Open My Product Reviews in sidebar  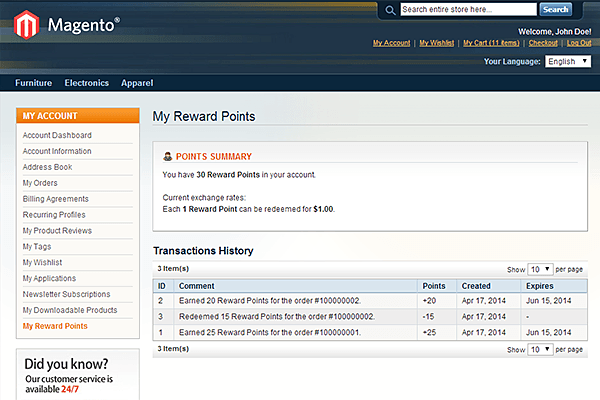[x=57, y=230]
